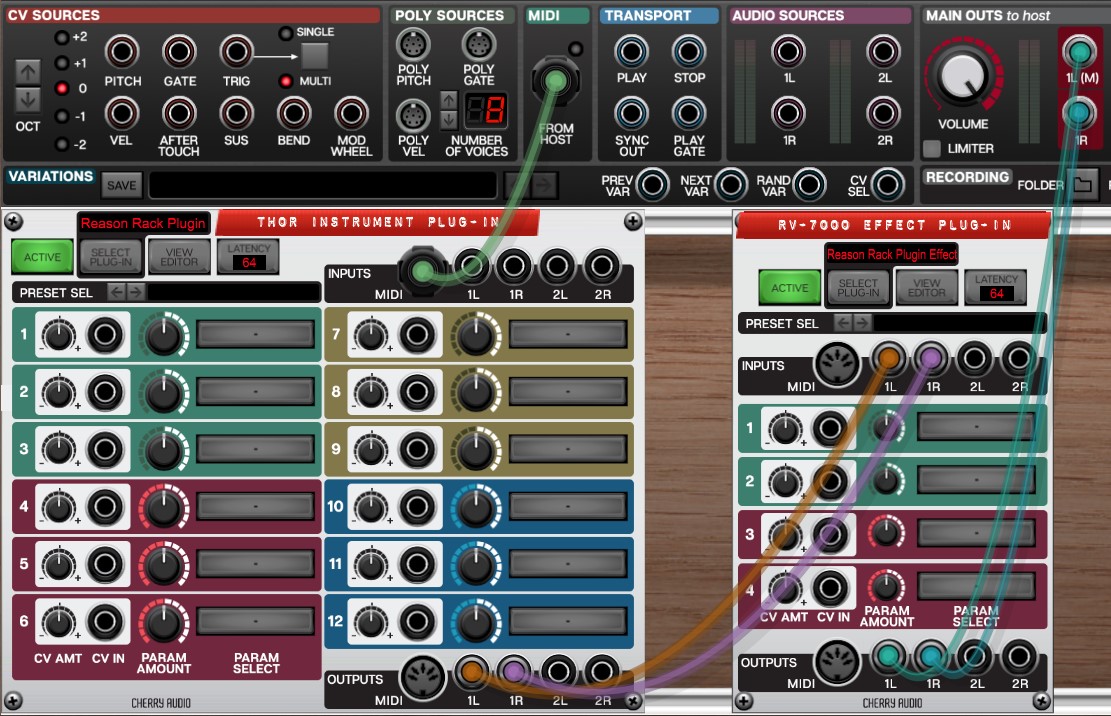Click the Transport STOP jack

click(689, 52)
